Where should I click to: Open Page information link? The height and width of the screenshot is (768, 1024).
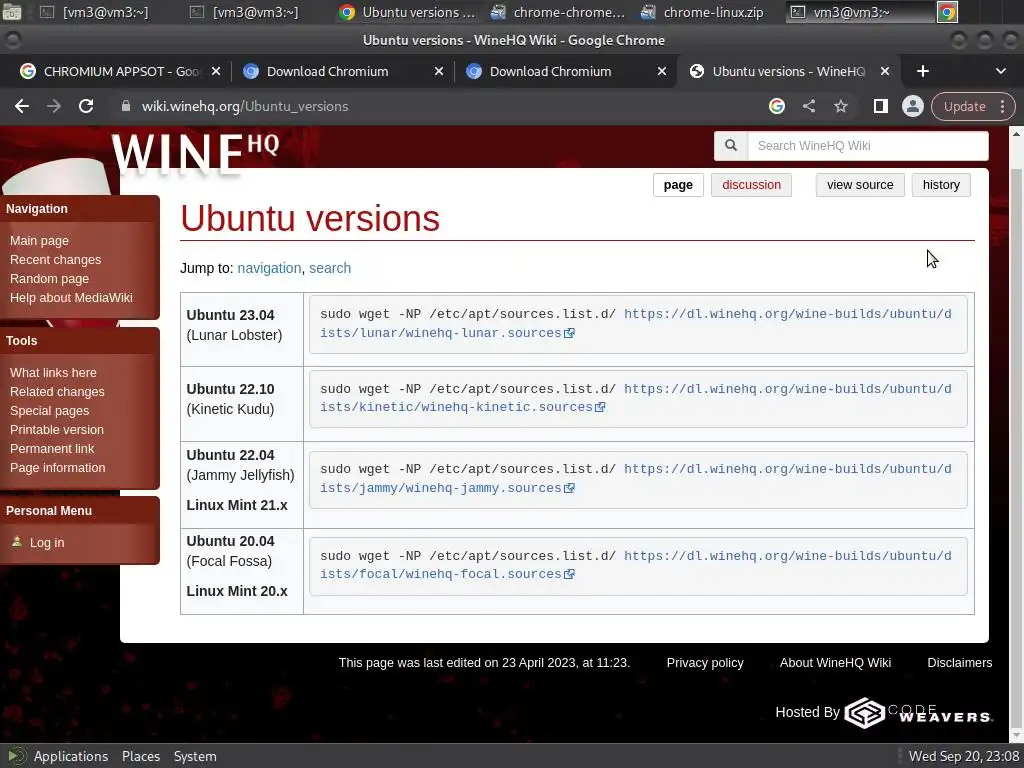tap(57, 468)
